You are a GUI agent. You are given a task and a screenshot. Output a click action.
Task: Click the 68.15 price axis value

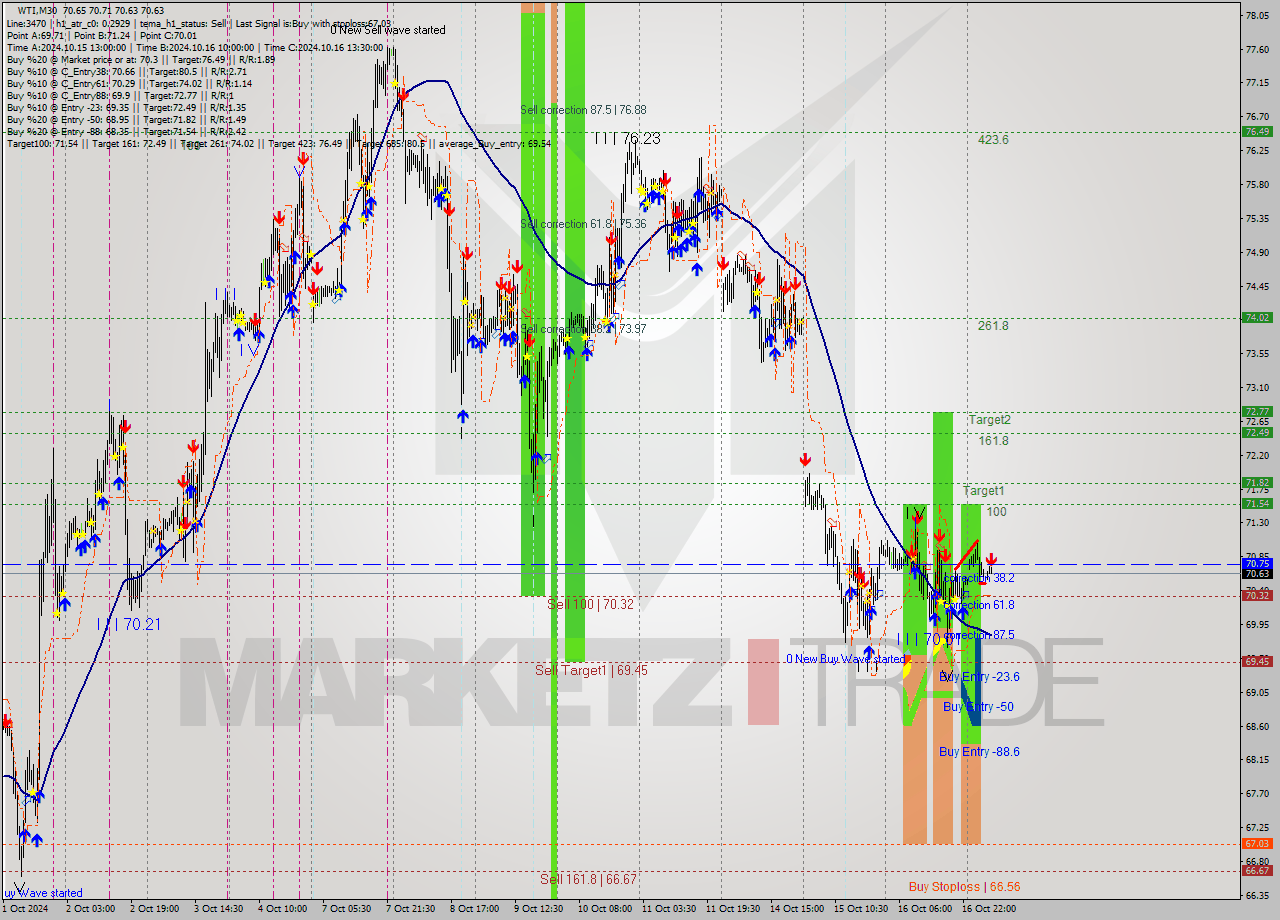[1257, 759]
